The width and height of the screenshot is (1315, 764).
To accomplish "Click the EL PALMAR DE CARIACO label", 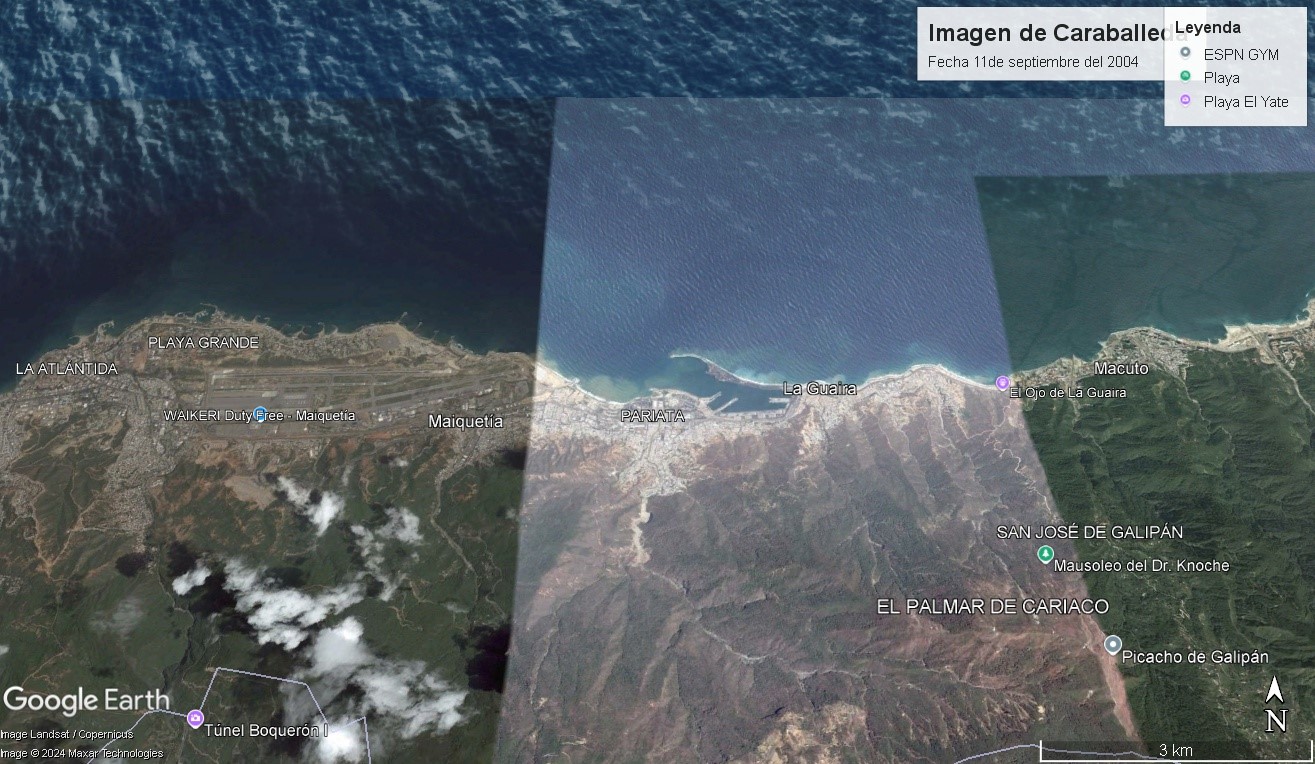I will pos(992,607).
